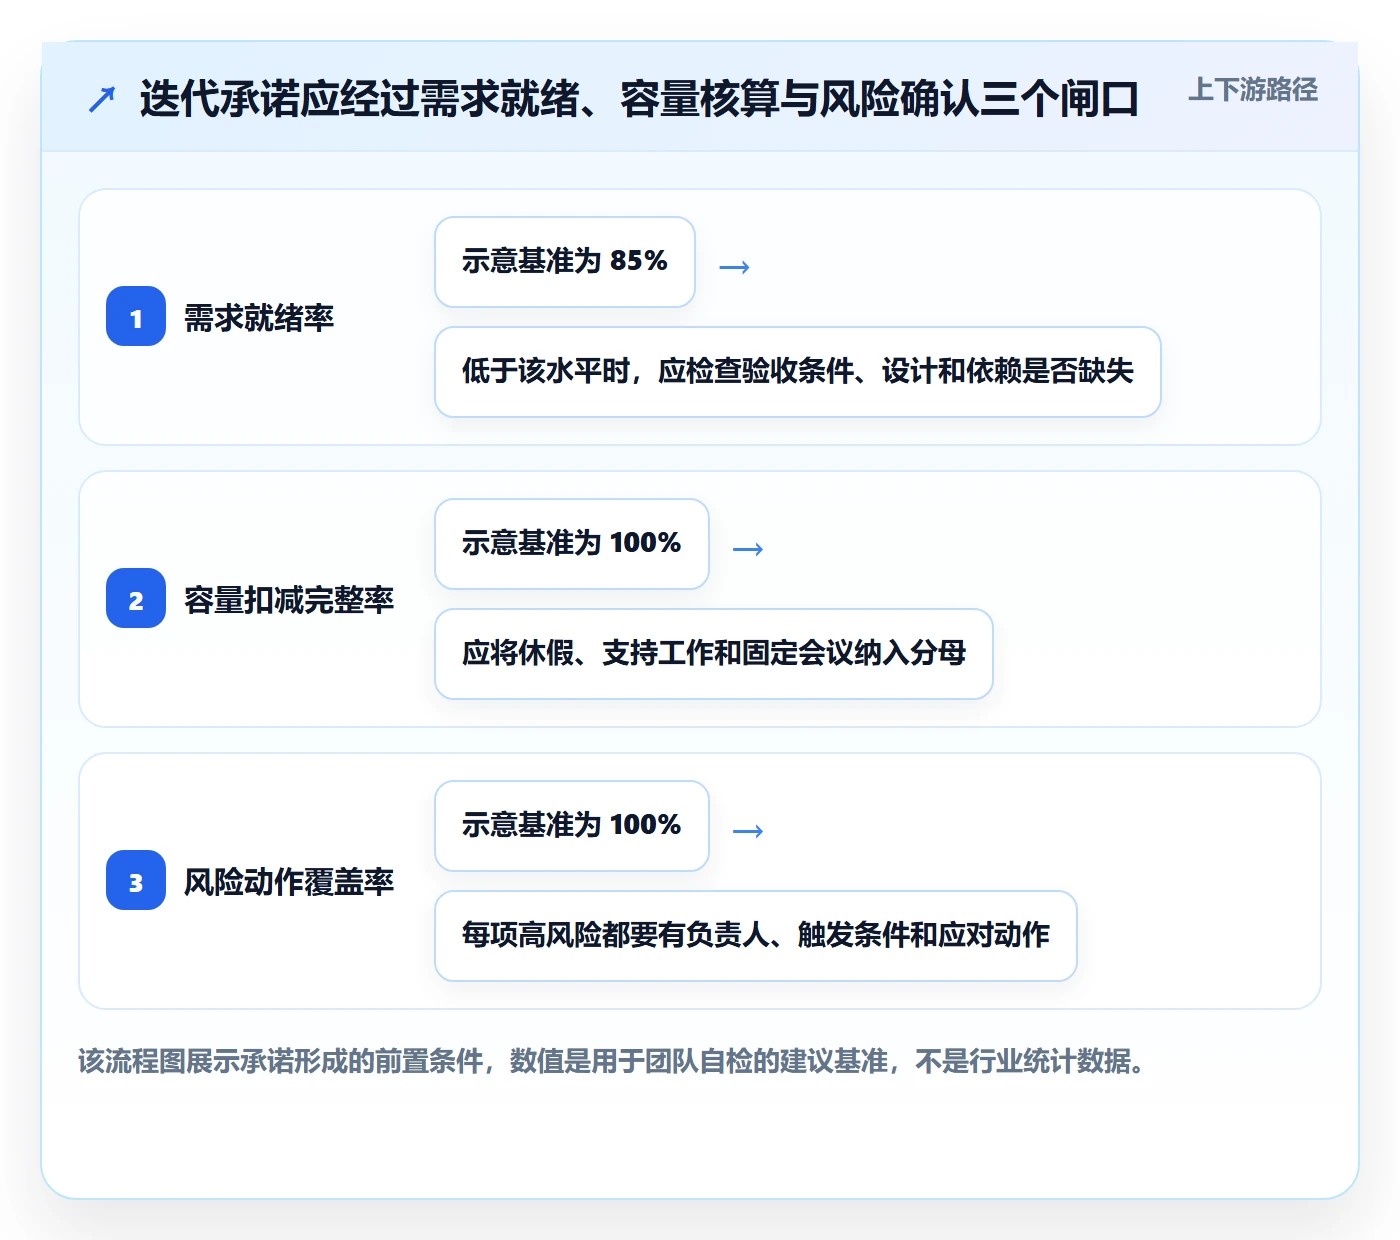Select the number 2 step badge
1400x1240 pixels.
click(136, 598)
